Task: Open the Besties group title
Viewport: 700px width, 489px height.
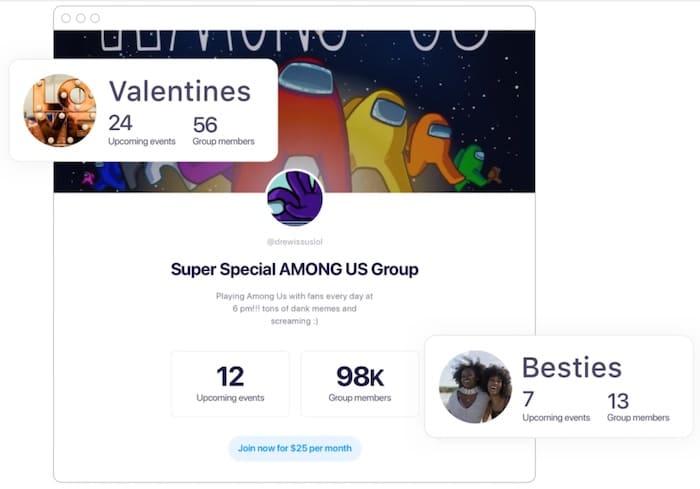Action: click(x=572, y=367)
